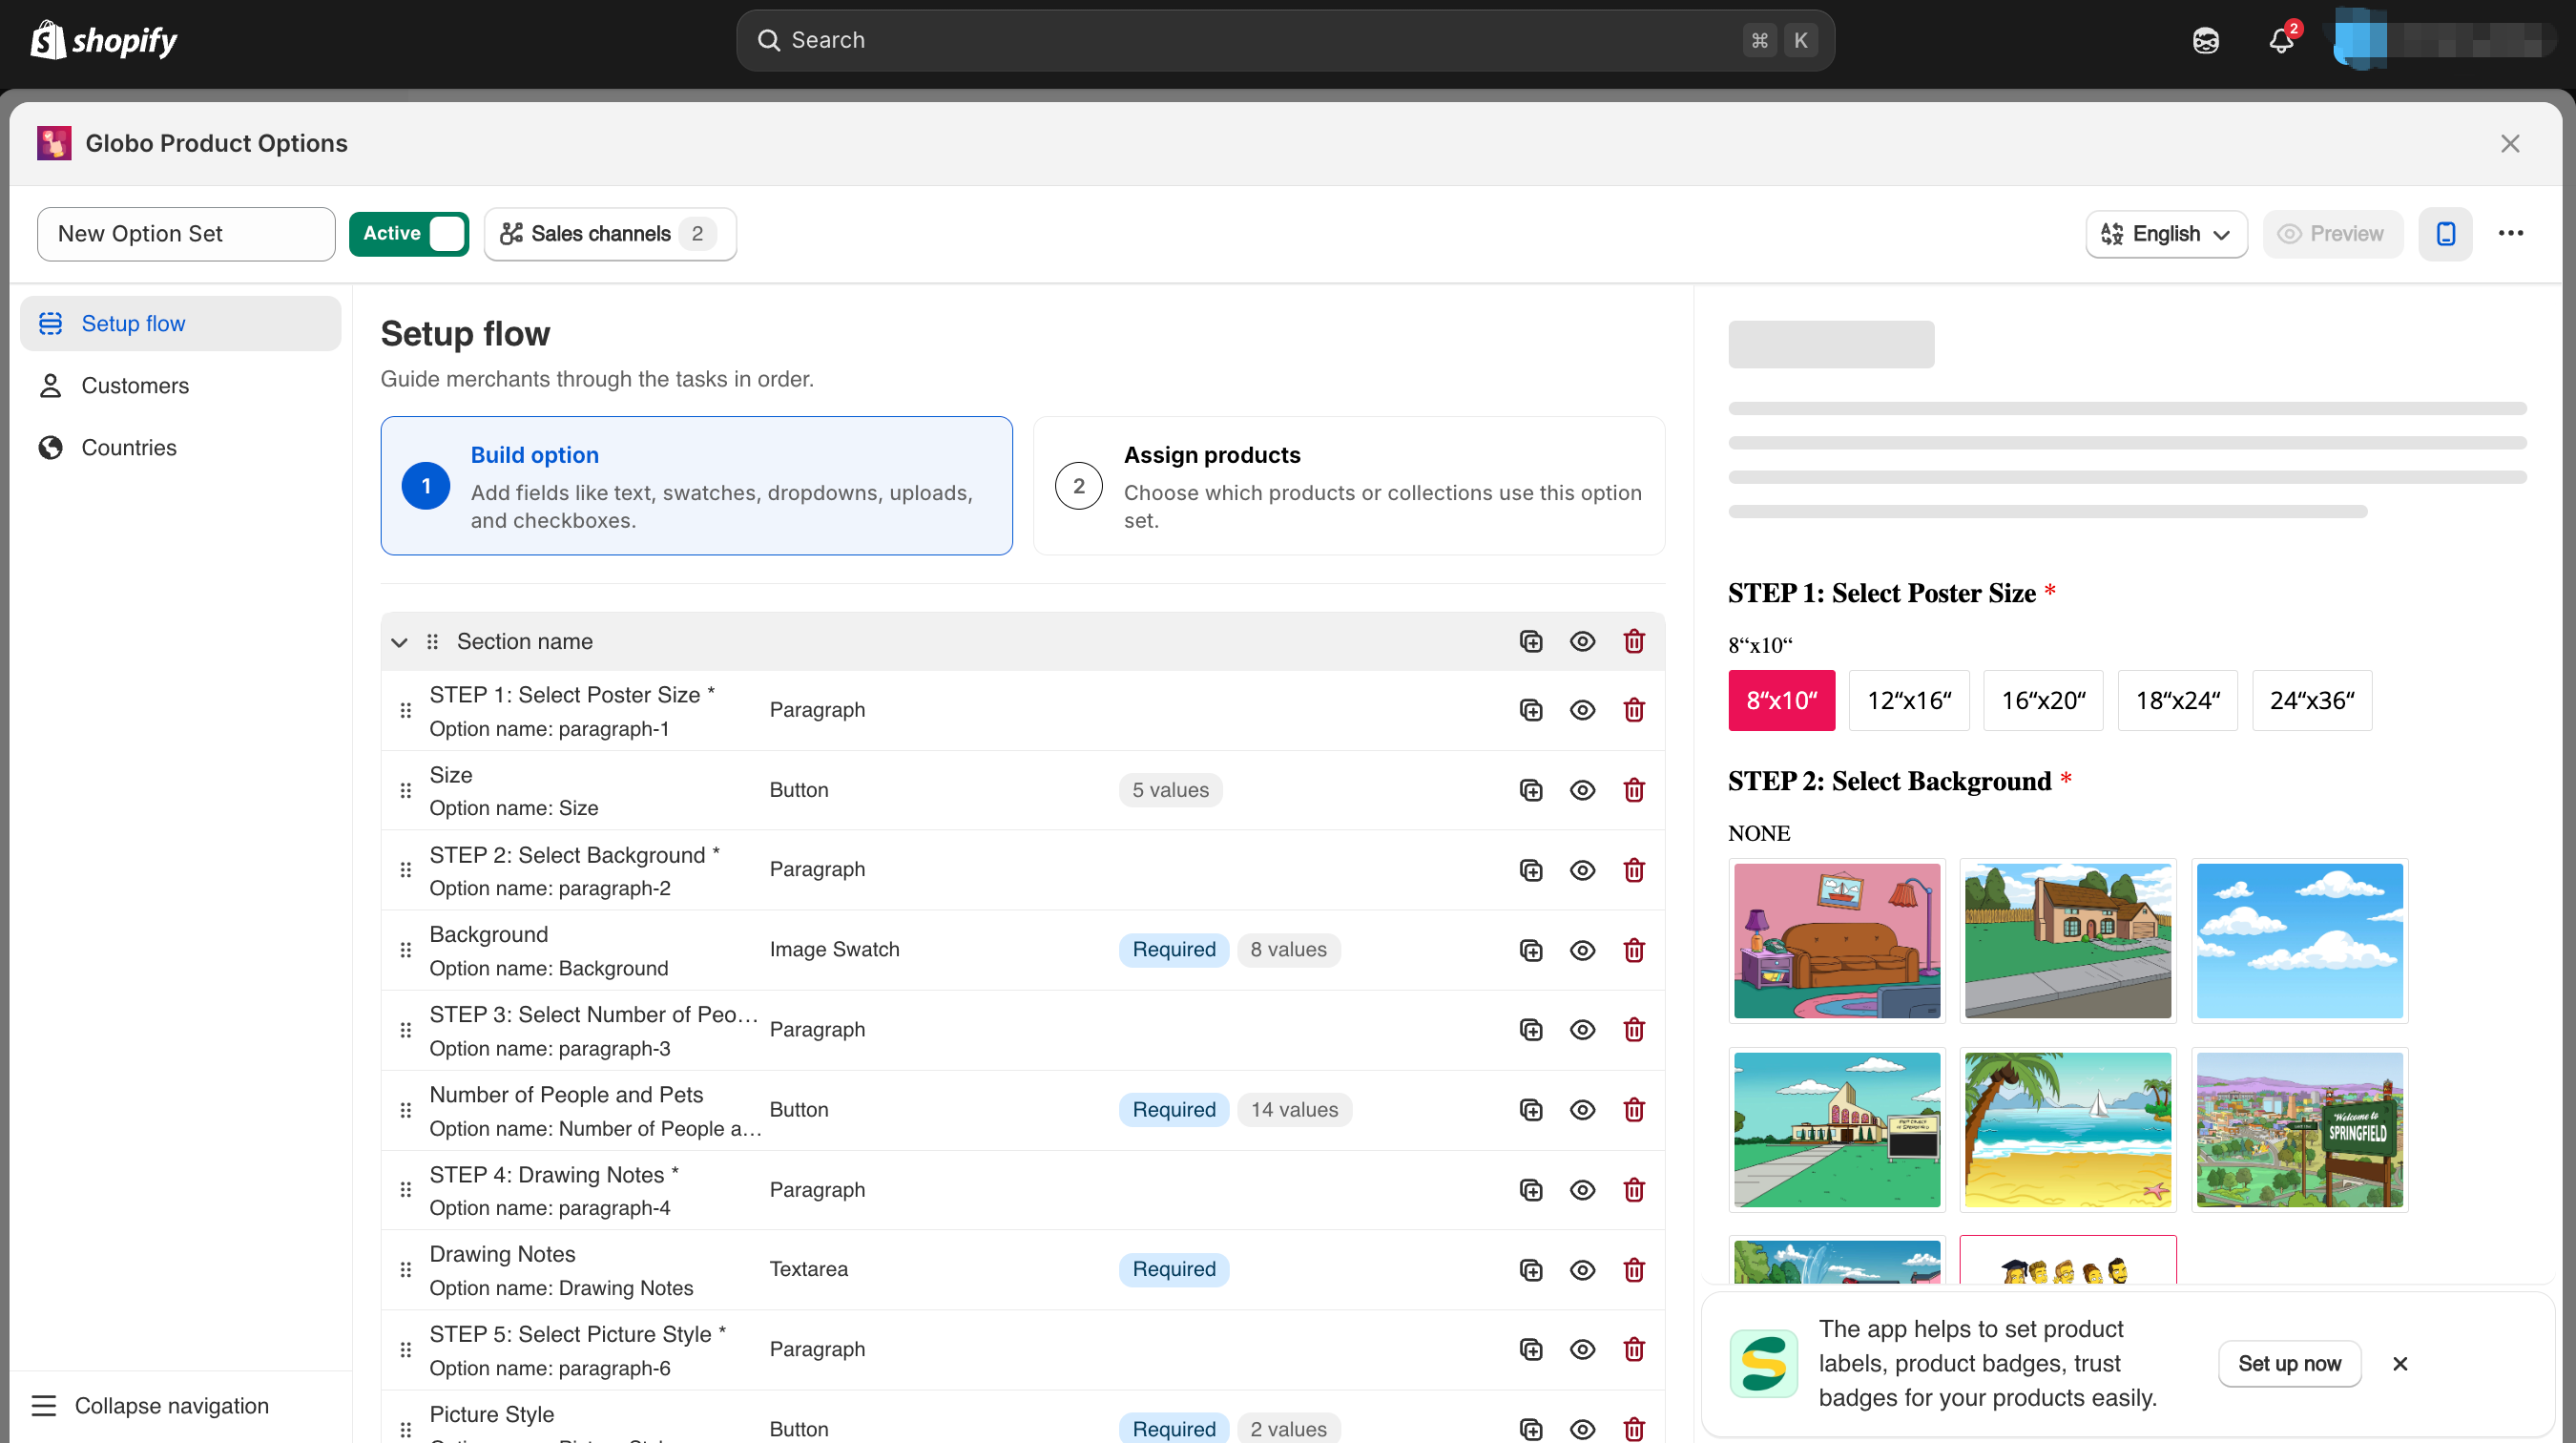Select the 12"x16" poster size button
2576x1443 pixels.
pos(1908,701)
